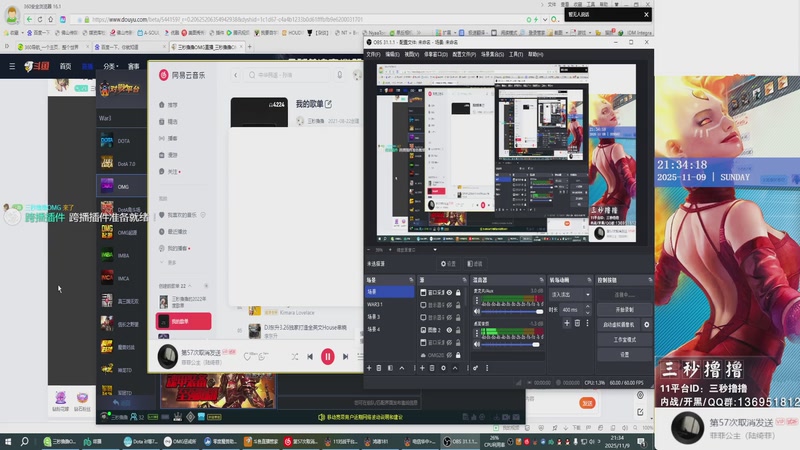Expand 更多 in NetEase sidebar
Viewport: 800px width, 450px height.
tap(168, 263)
